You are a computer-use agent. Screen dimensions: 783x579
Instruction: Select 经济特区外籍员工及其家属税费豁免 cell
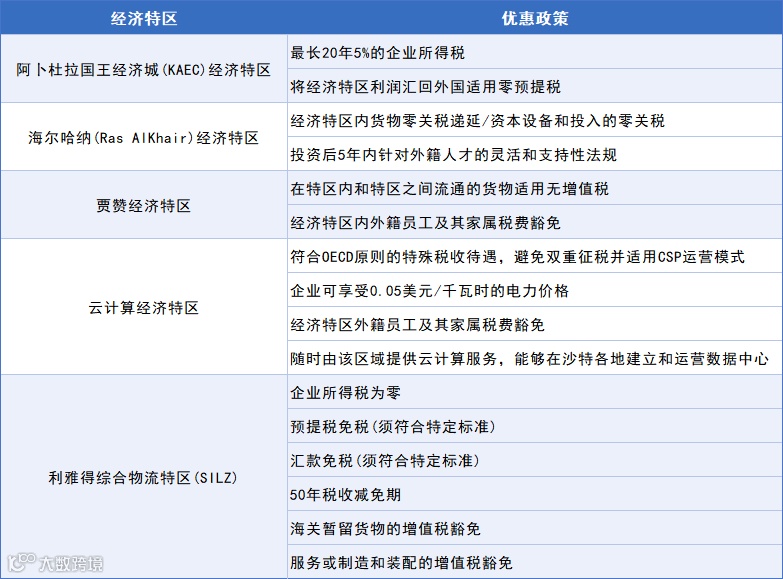coord(535,324)
